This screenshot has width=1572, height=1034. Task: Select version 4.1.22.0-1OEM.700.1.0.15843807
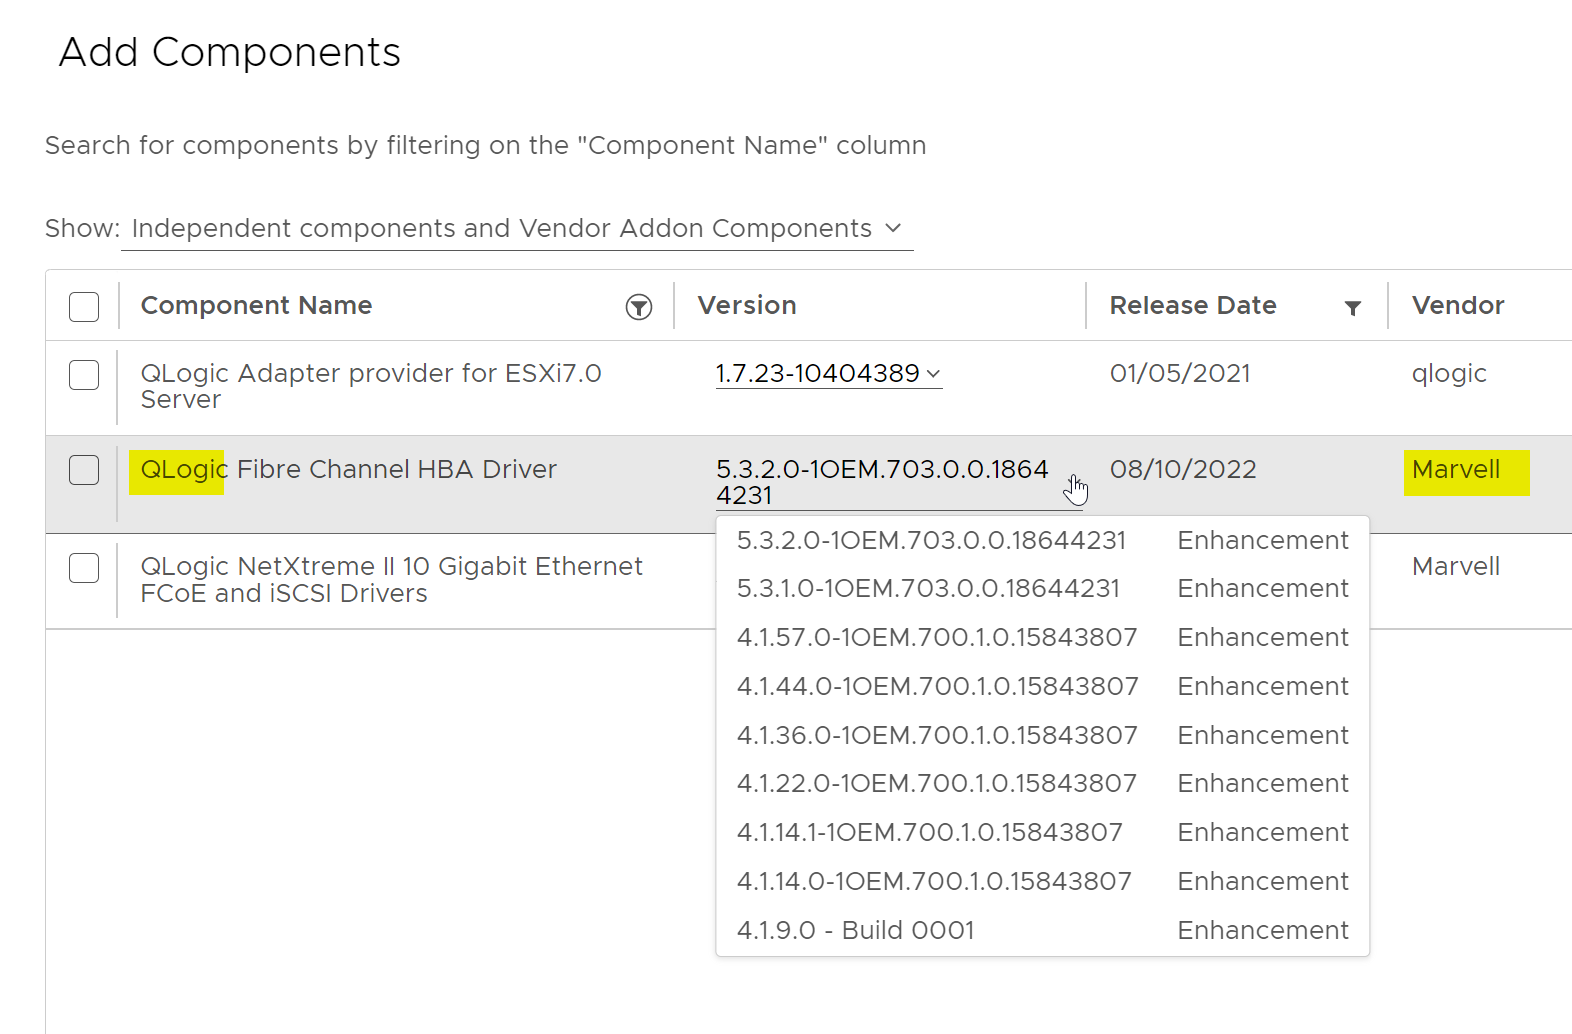click(x=1042, y=783)
